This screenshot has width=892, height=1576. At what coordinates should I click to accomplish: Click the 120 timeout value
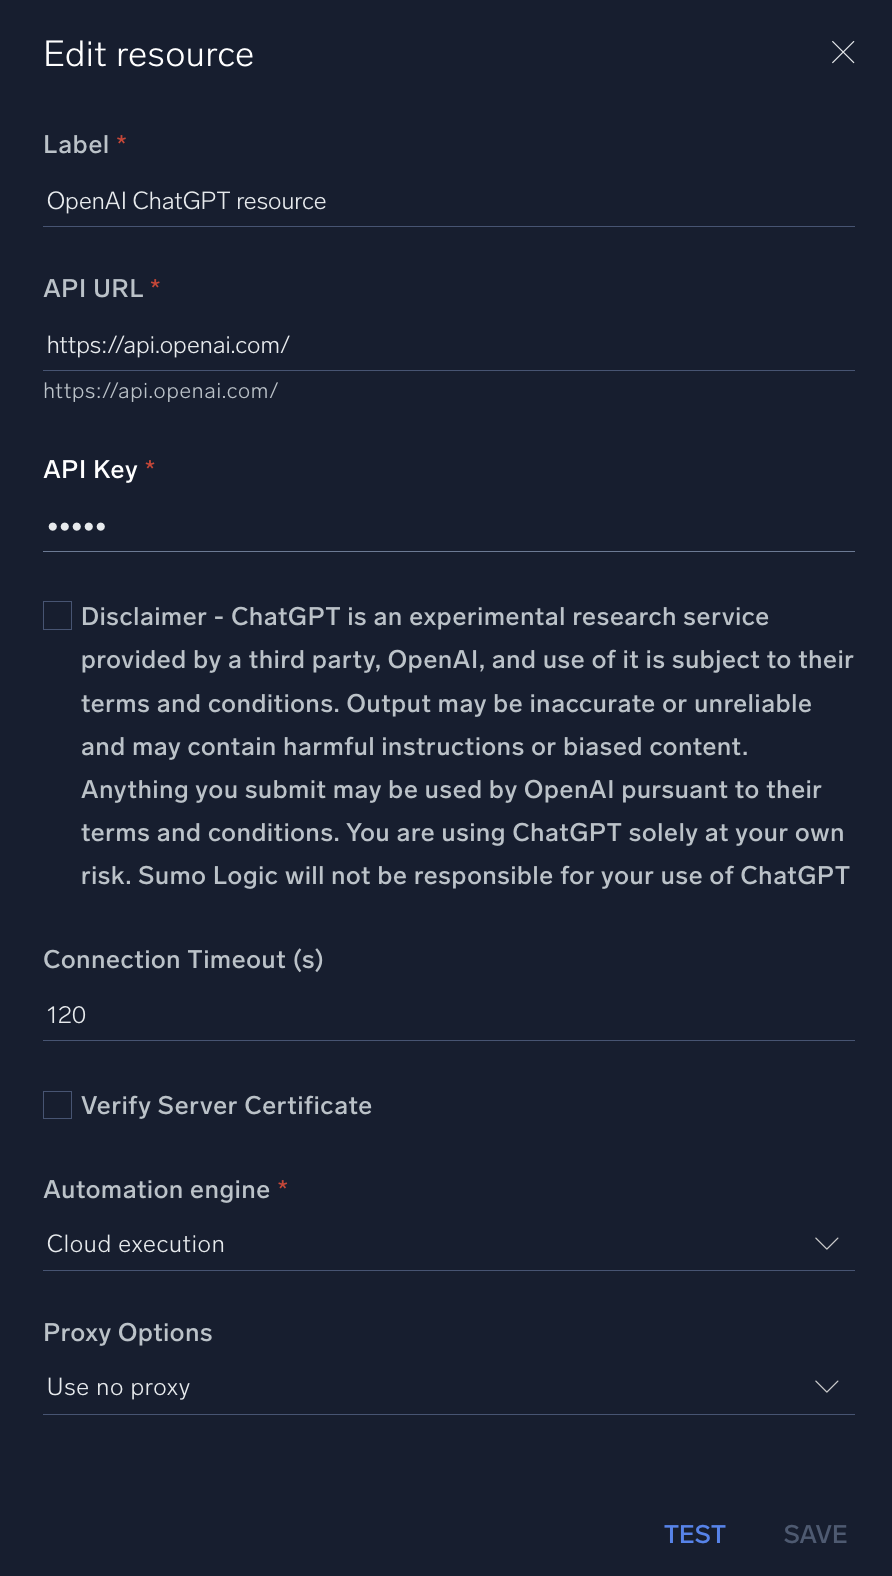point(65,1014)
